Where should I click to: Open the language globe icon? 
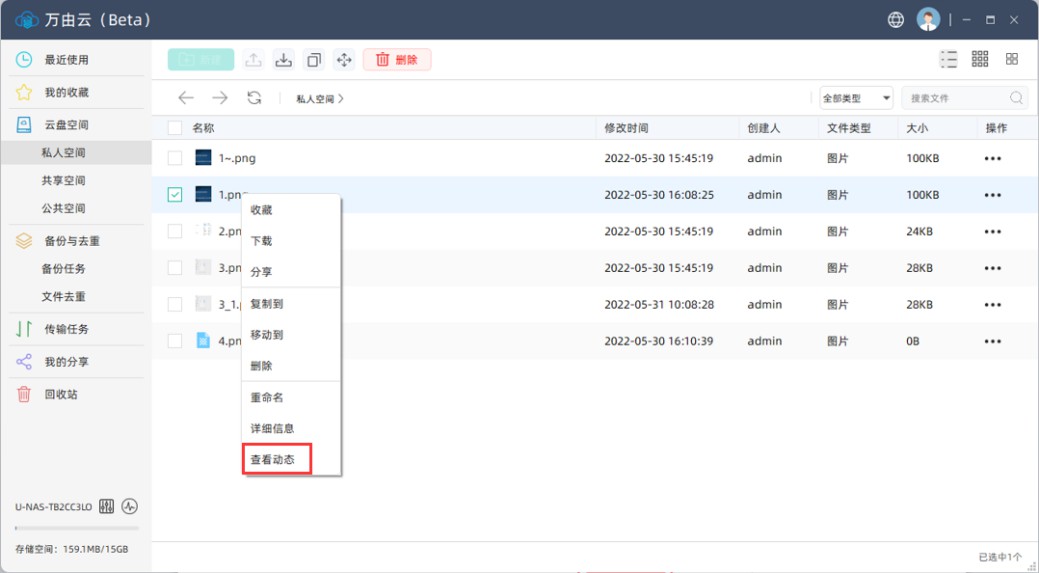click(895, 20)
